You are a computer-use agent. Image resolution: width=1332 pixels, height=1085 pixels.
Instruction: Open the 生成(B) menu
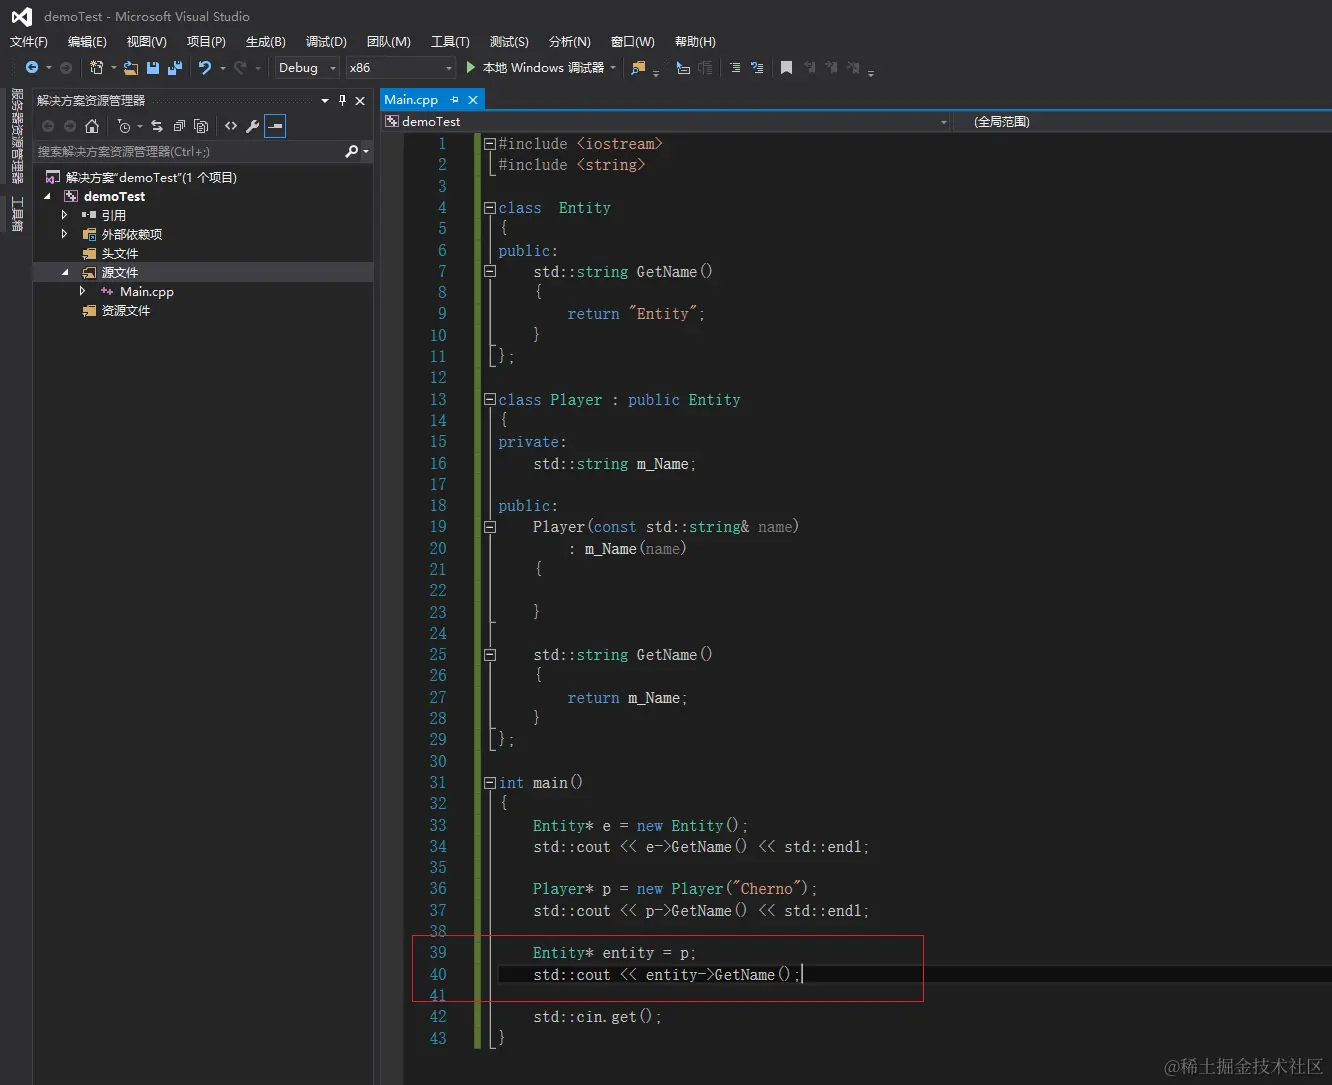pos(266,42)
